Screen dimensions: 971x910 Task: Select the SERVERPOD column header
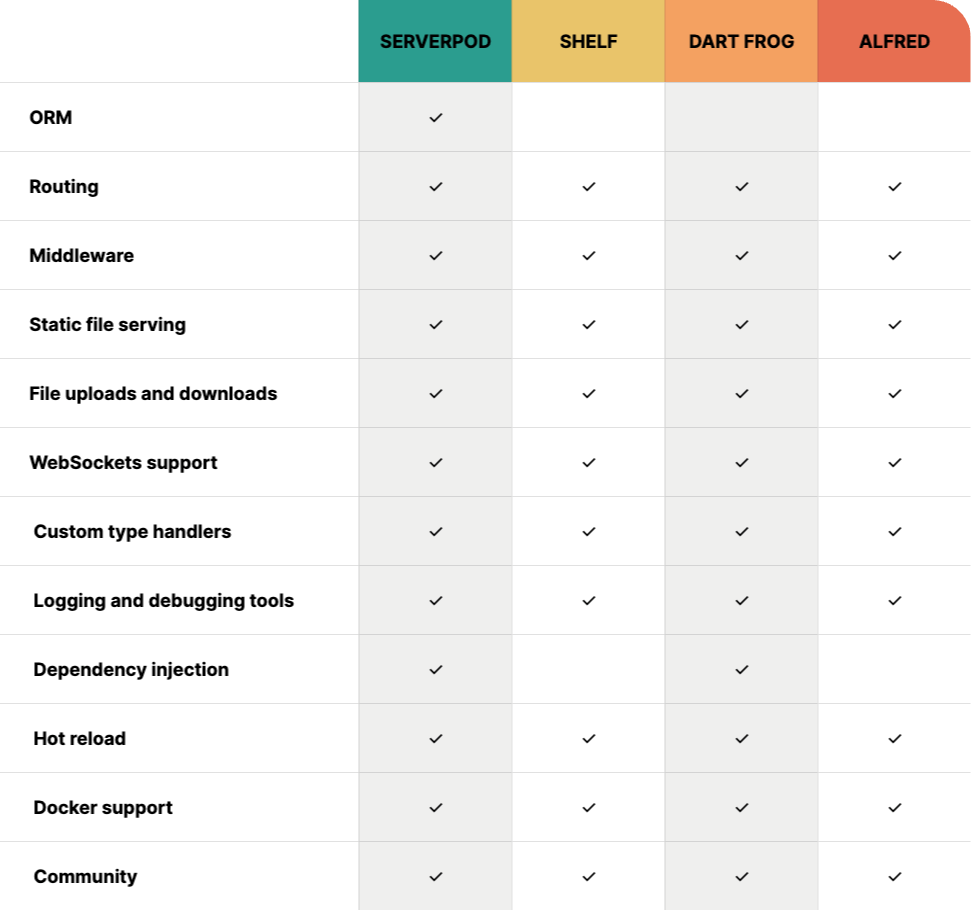[x=435, y=42]
